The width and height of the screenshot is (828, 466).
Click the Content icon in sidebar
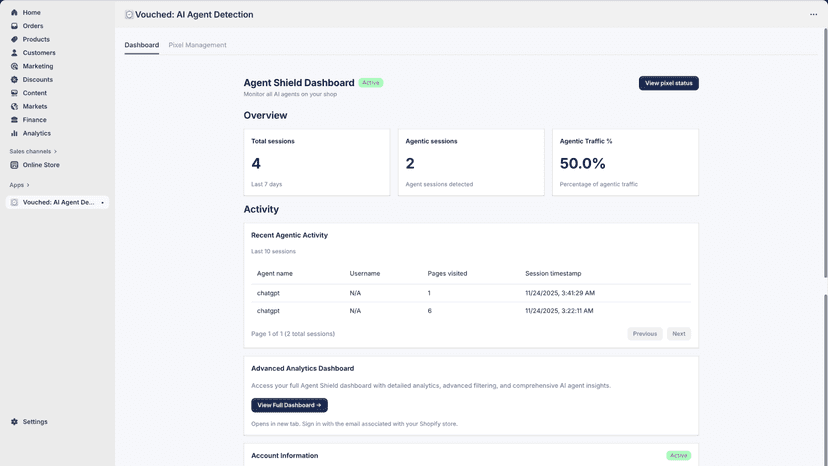click(x=14, y=93)
